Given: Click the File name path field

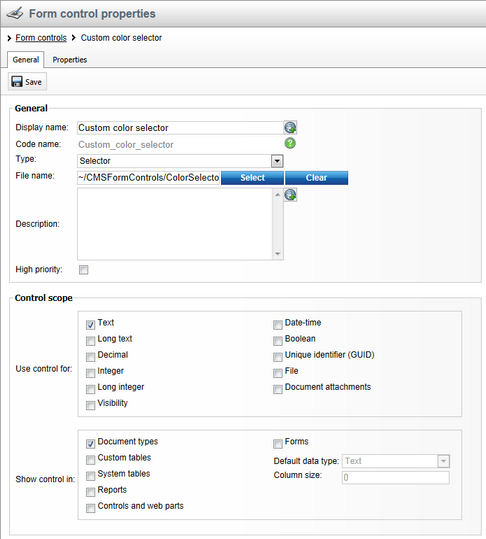Looking at the screenshot, I should (148, 178).
